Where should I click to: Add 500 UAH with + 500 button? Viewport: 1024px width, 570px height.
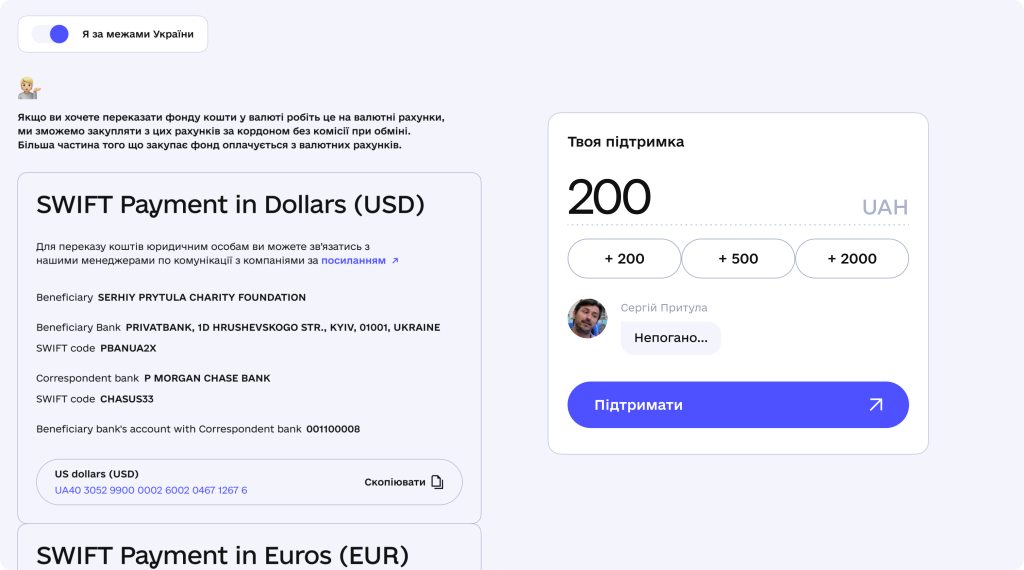tap(738, 259)
